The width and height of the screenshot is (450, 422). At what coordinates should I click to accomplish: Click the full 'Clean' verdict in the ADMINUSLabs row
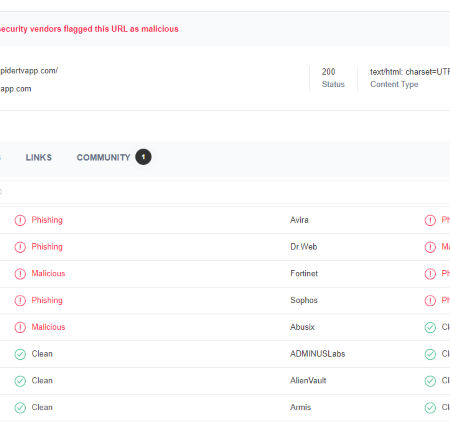[42, 354]
